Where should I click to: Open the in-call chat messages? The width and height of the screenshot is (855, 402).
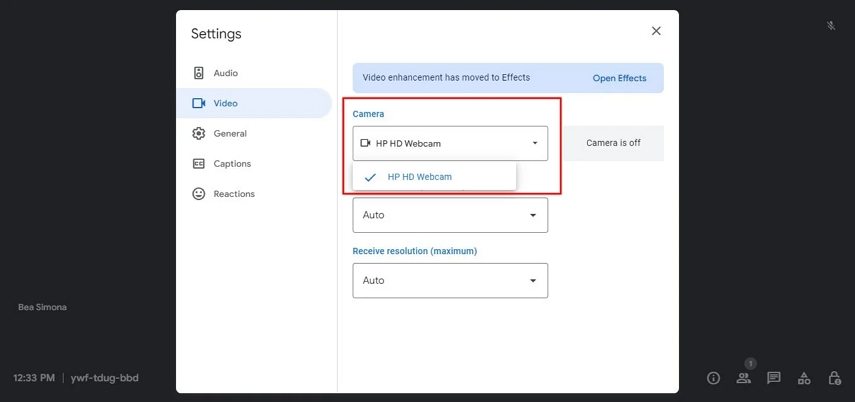[773, 378]
